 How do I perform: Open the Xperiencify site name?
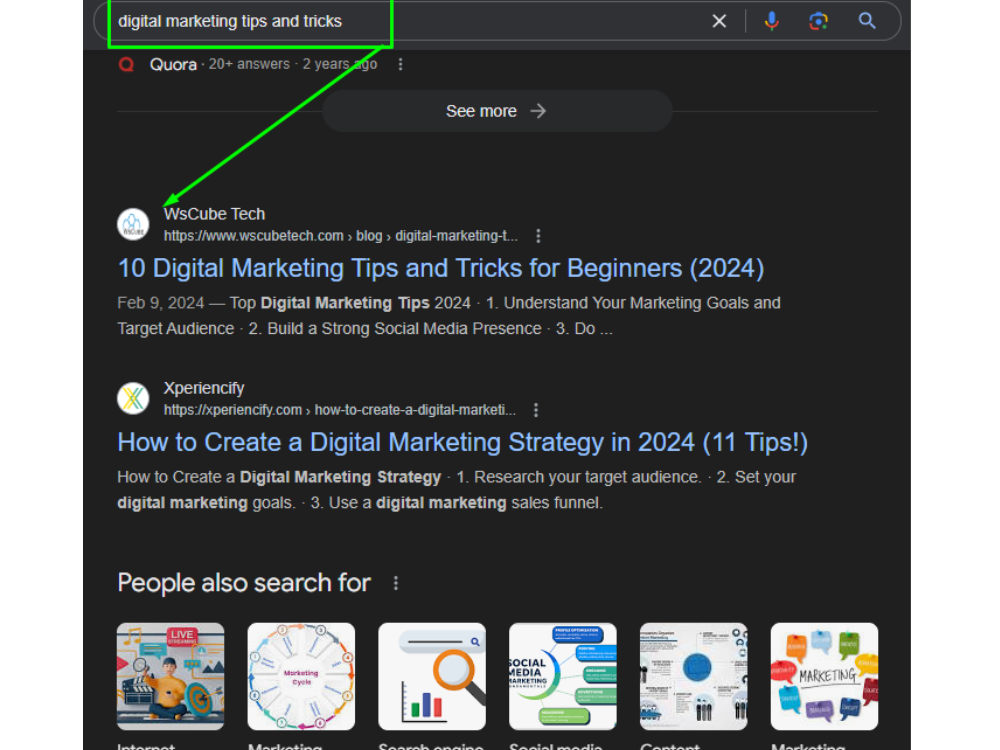[x=203, y=388]
